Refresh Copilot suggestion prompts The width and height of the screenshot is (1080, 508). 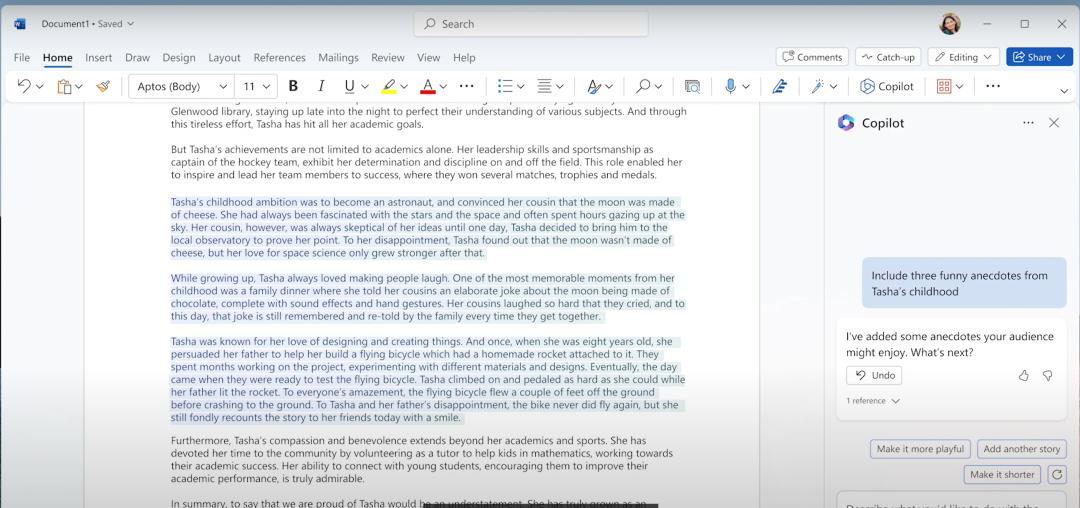tap(1057, 474)
